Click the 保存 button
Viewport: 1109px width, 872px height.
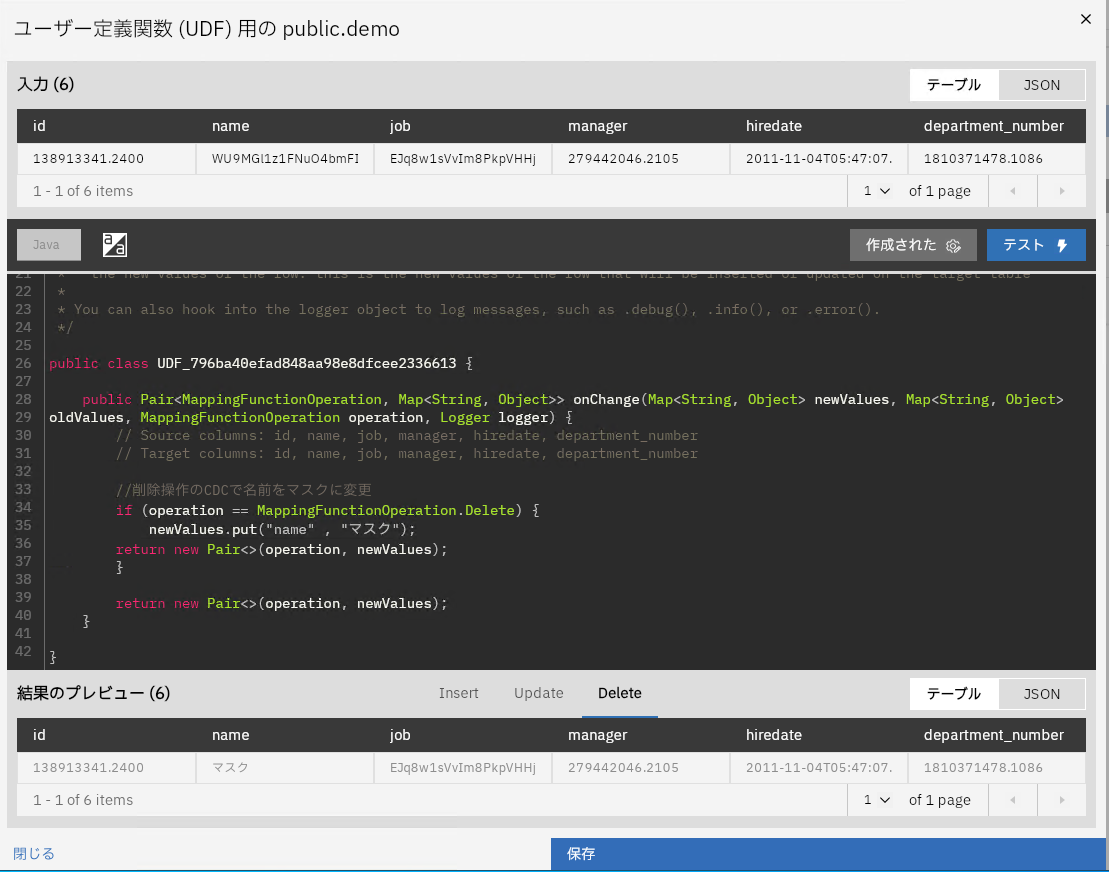coord(829,854)
